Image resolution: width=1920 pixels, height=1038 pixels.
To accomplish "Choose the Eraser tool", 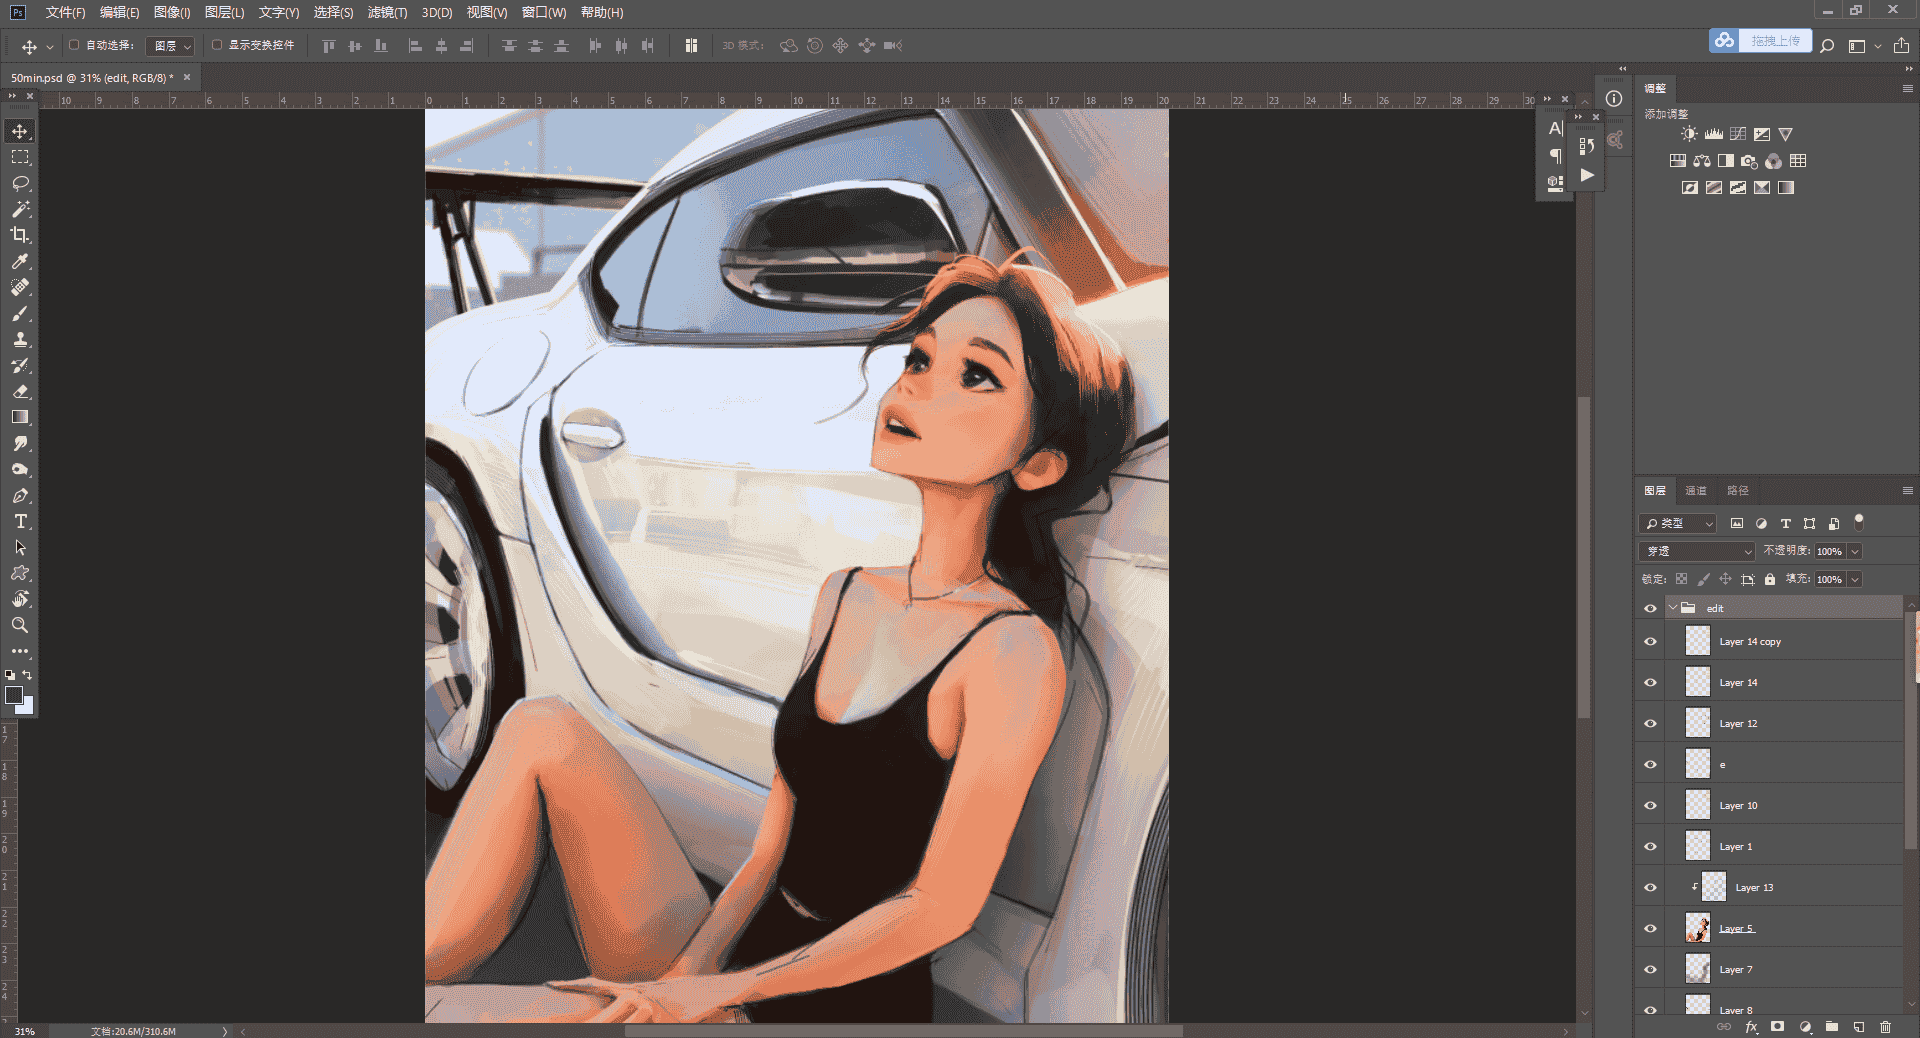I will click(20, 391).
